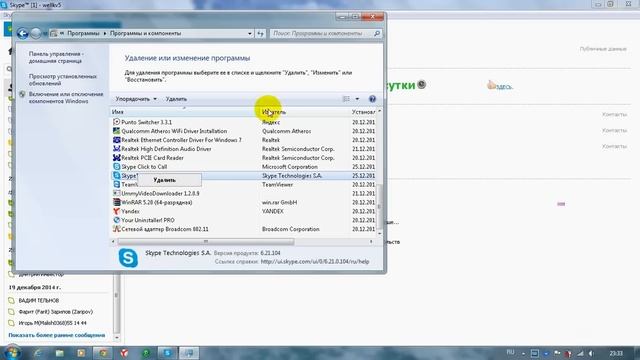Click the Qualcomm Atheros WiFi Driver icon
This screenshot has width=640, height=360.
pyautogui.click(x=116, y=131)
